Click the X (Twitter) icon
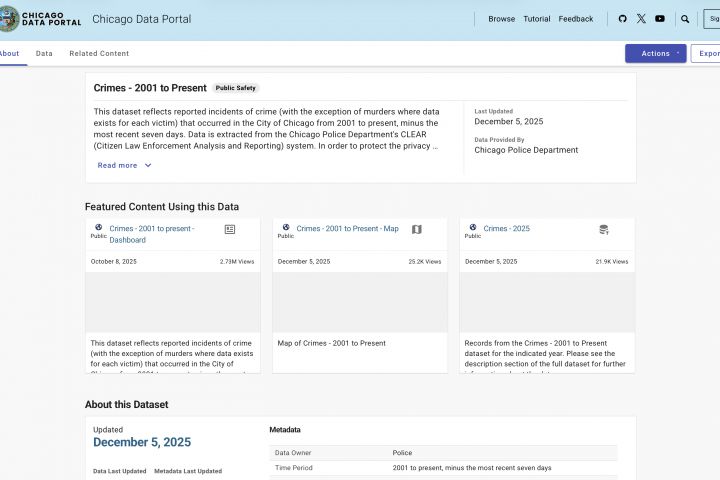720x480 pixels. [x=641, y=19]
